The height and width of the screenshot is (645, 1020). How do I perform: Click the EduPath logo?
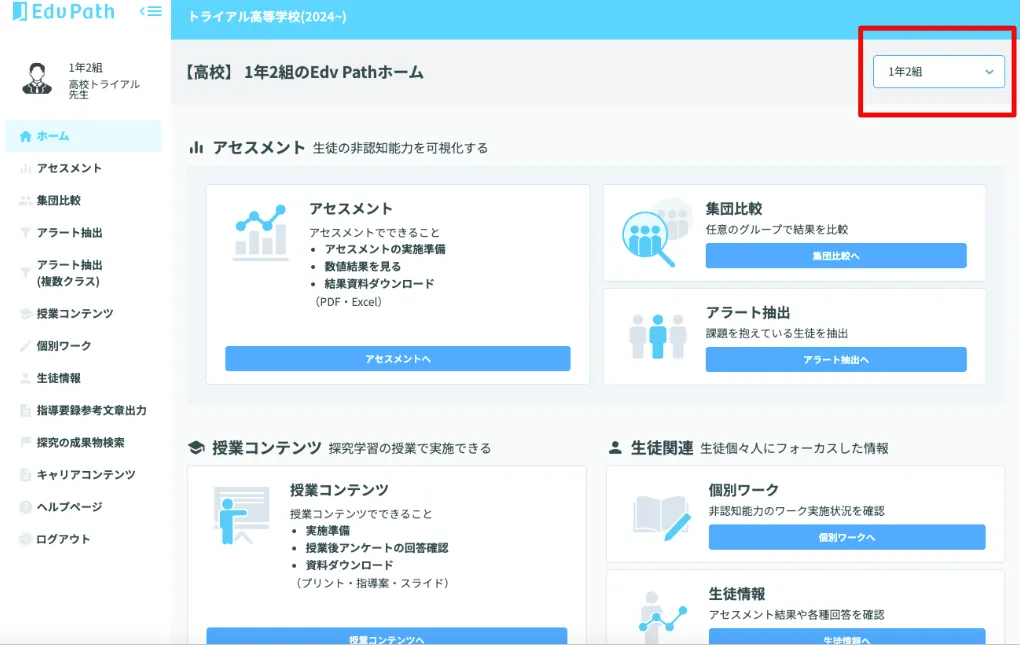(64, 12)
